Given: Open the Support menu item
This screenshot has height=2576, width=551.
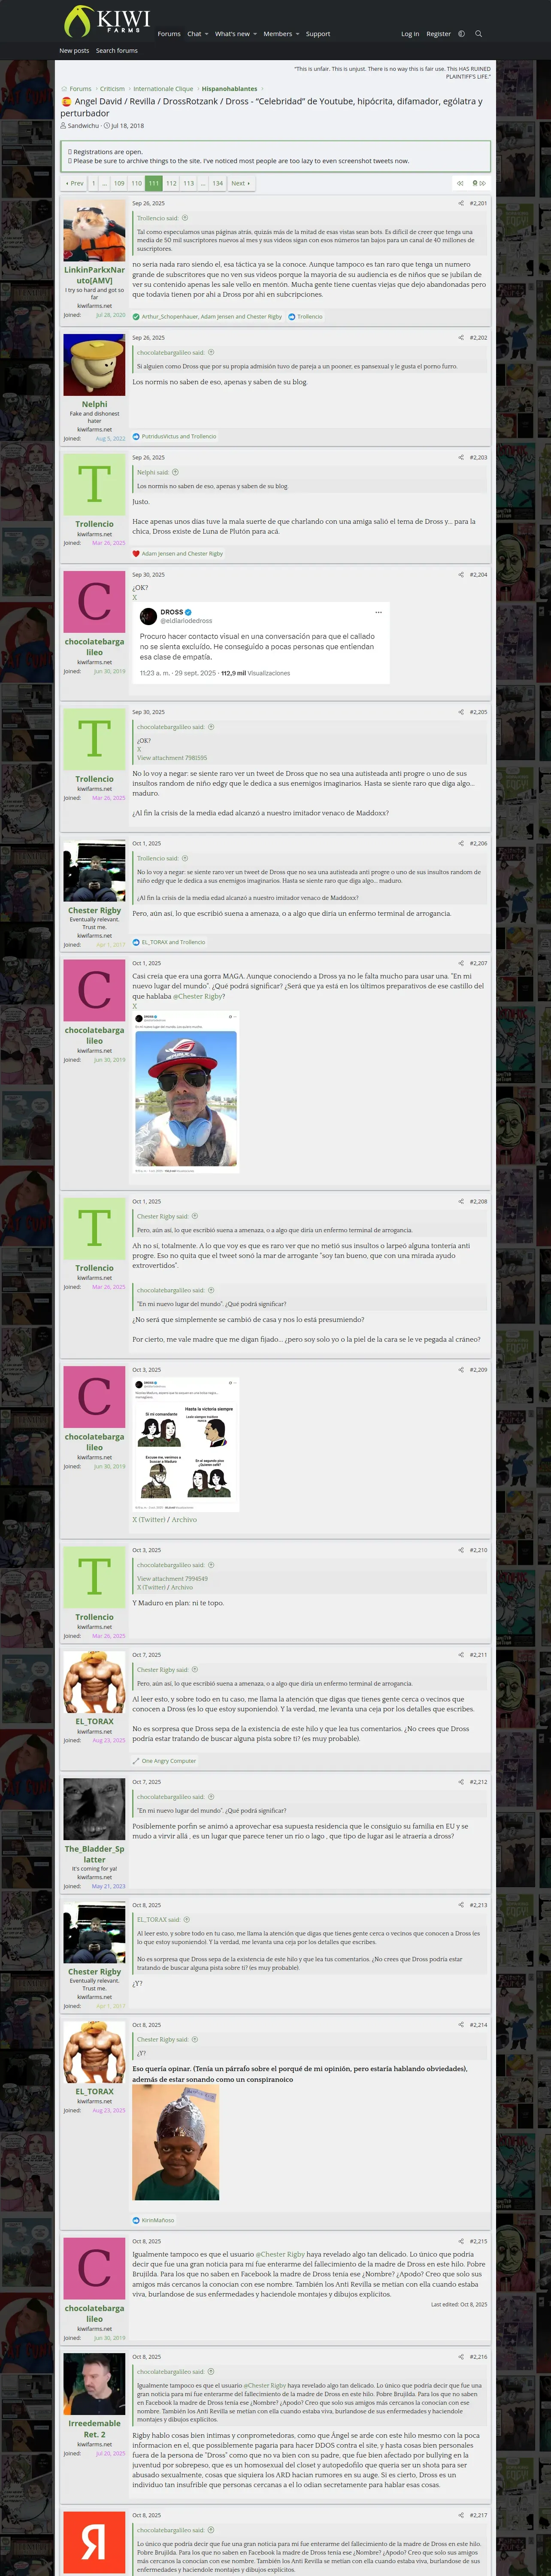Looking at the screenshot, I should click(318, 34).
